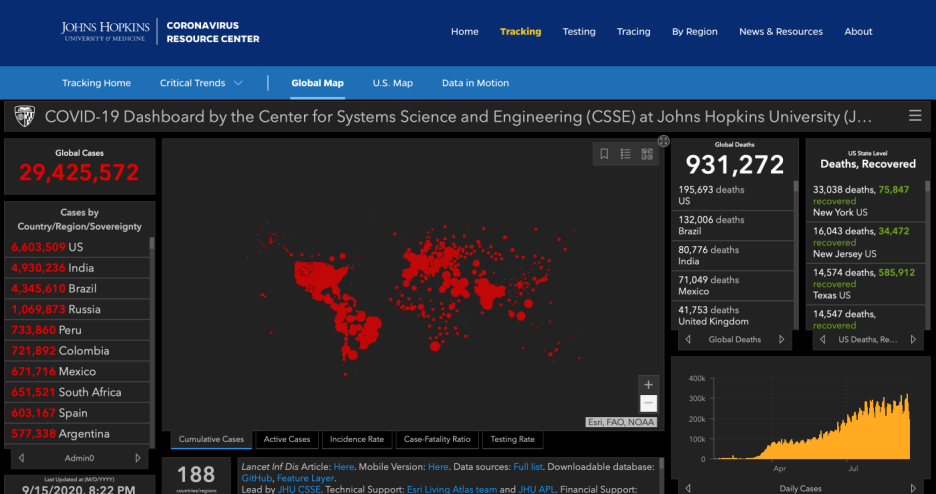Switch to Testing Rate map tab
The height and width of the screenshot is (494, 936).
point(513,439)
